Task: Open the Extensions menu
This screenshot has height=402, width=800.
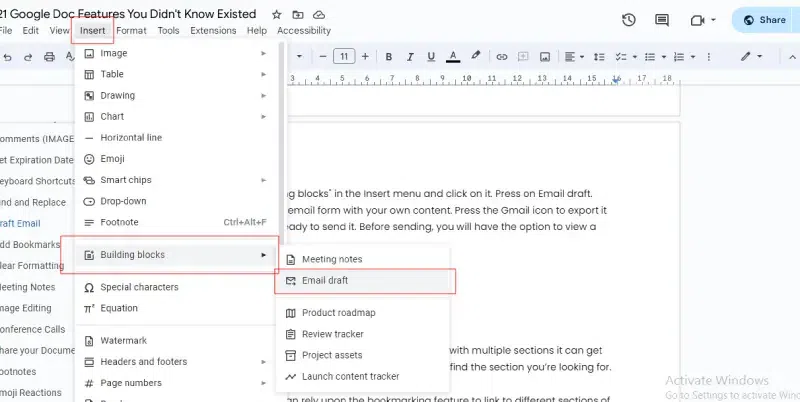Action: point(213,31)
